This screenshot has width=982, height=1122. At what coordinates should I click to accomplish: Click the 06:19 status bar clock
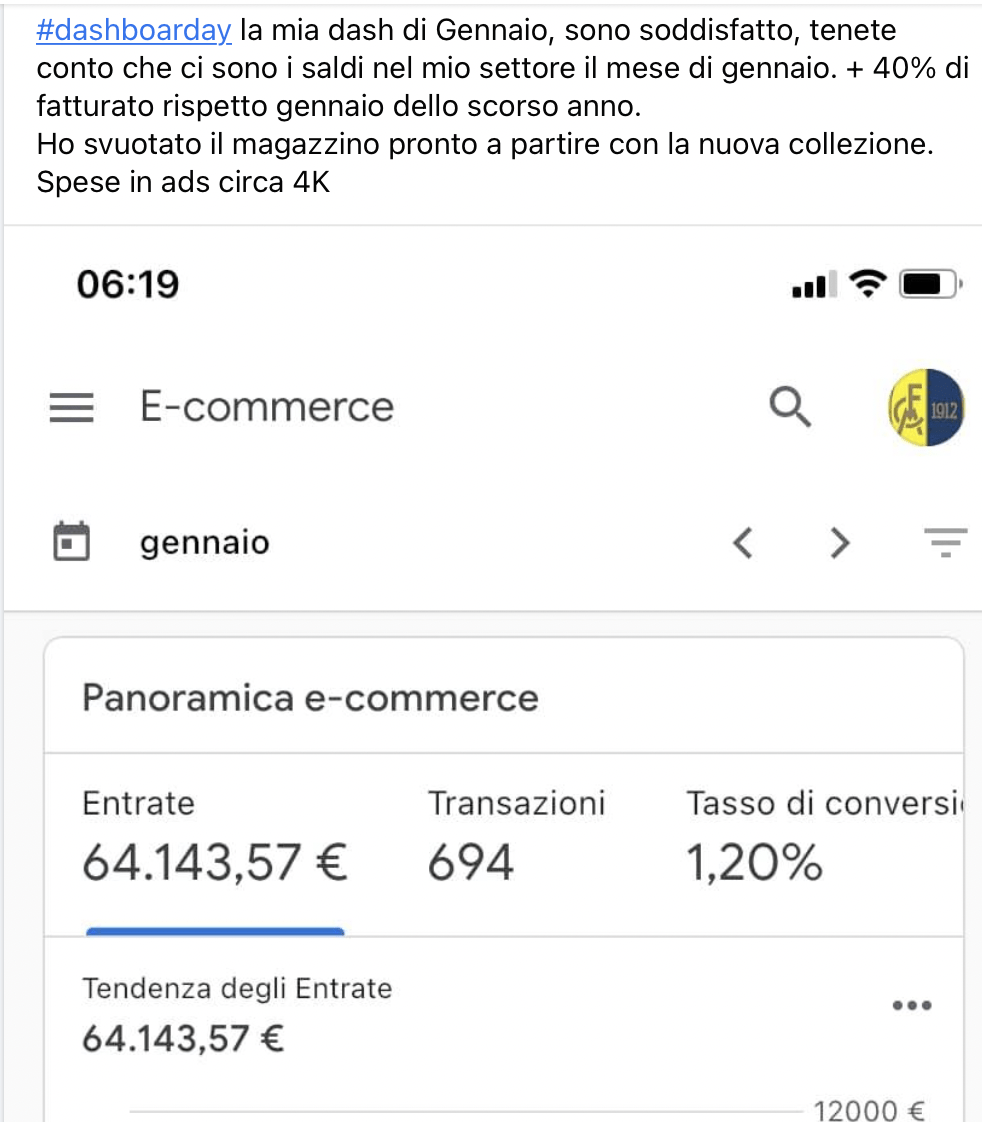click(x=128, y=284)
